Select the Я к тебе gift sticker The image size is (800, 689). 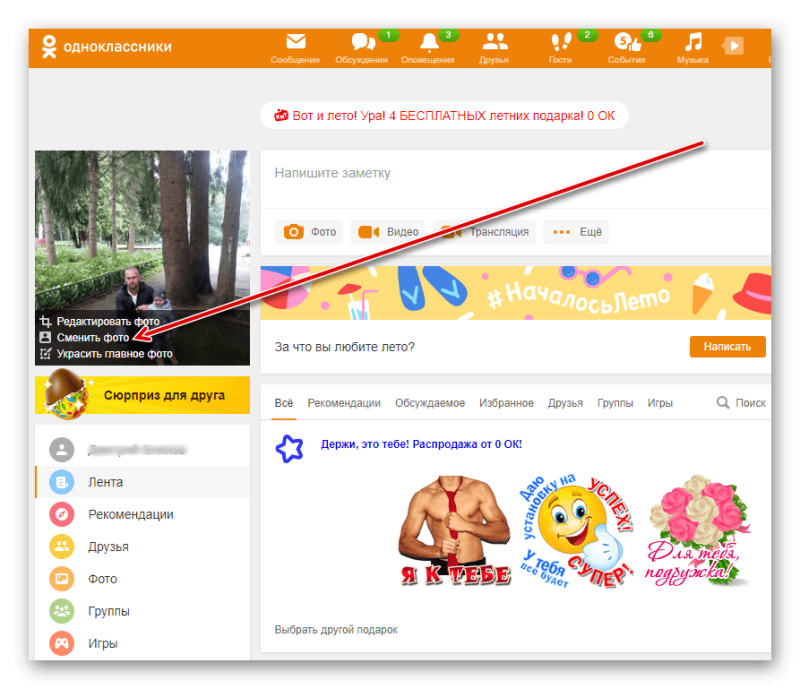(x=455, y=531)
